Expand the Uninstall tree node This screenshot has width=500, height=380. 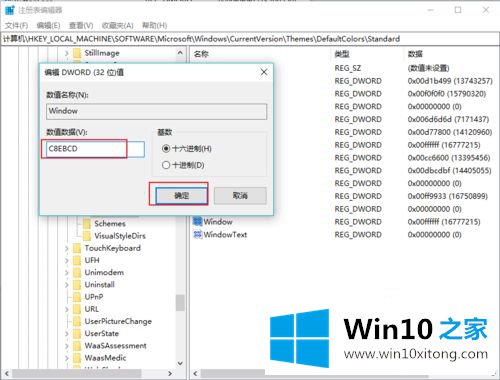click(66, 285)
